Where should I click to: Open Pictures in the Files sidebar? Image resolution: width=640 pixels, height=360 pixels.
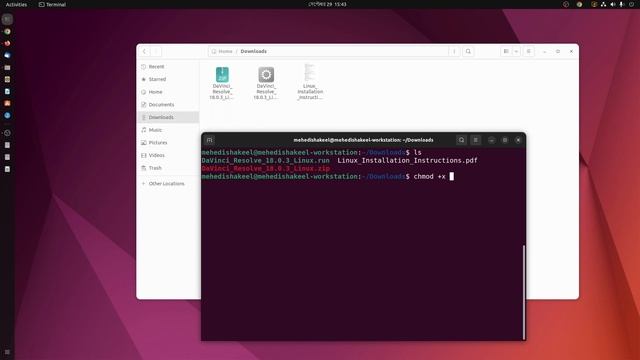168,142
